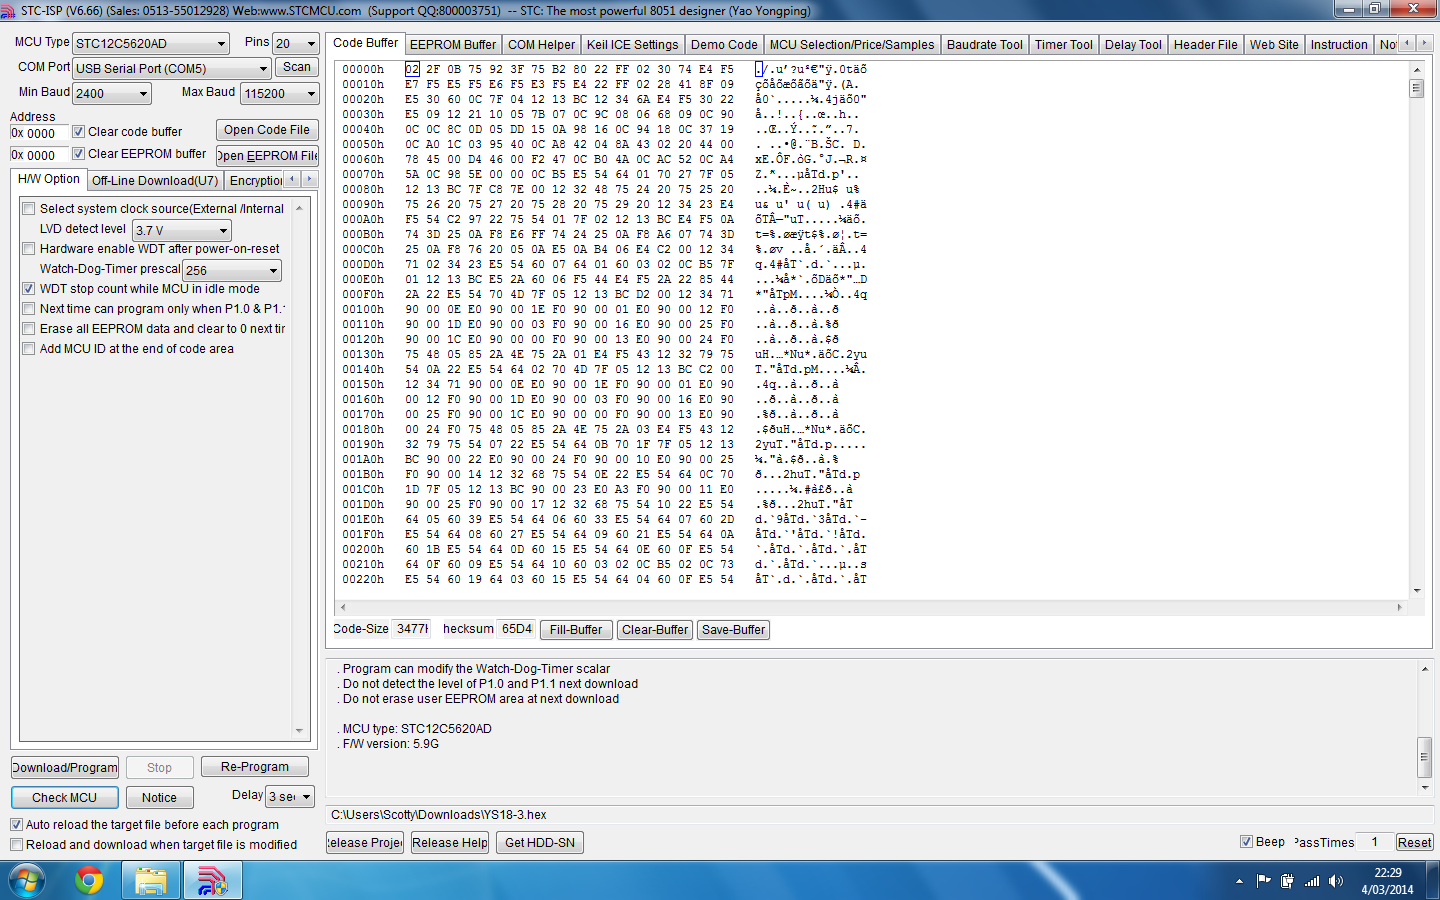1440x900 pixels.
Task: Enable Hardware enable WDT after power-on-reset
Action: 29,249
